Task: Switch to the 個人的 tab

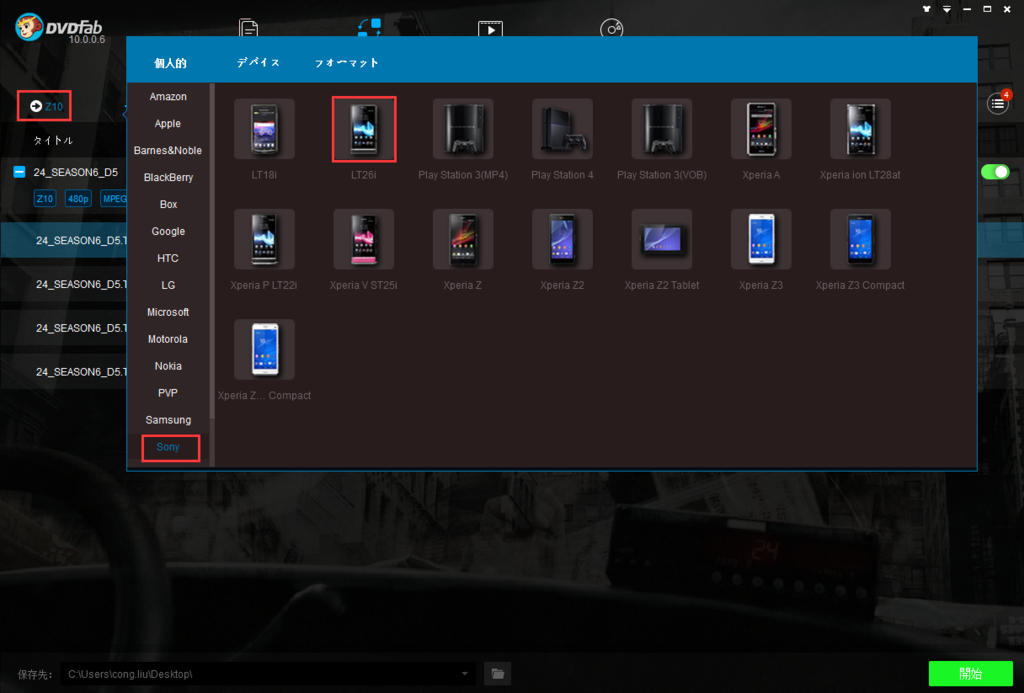Action: [170, 63]
